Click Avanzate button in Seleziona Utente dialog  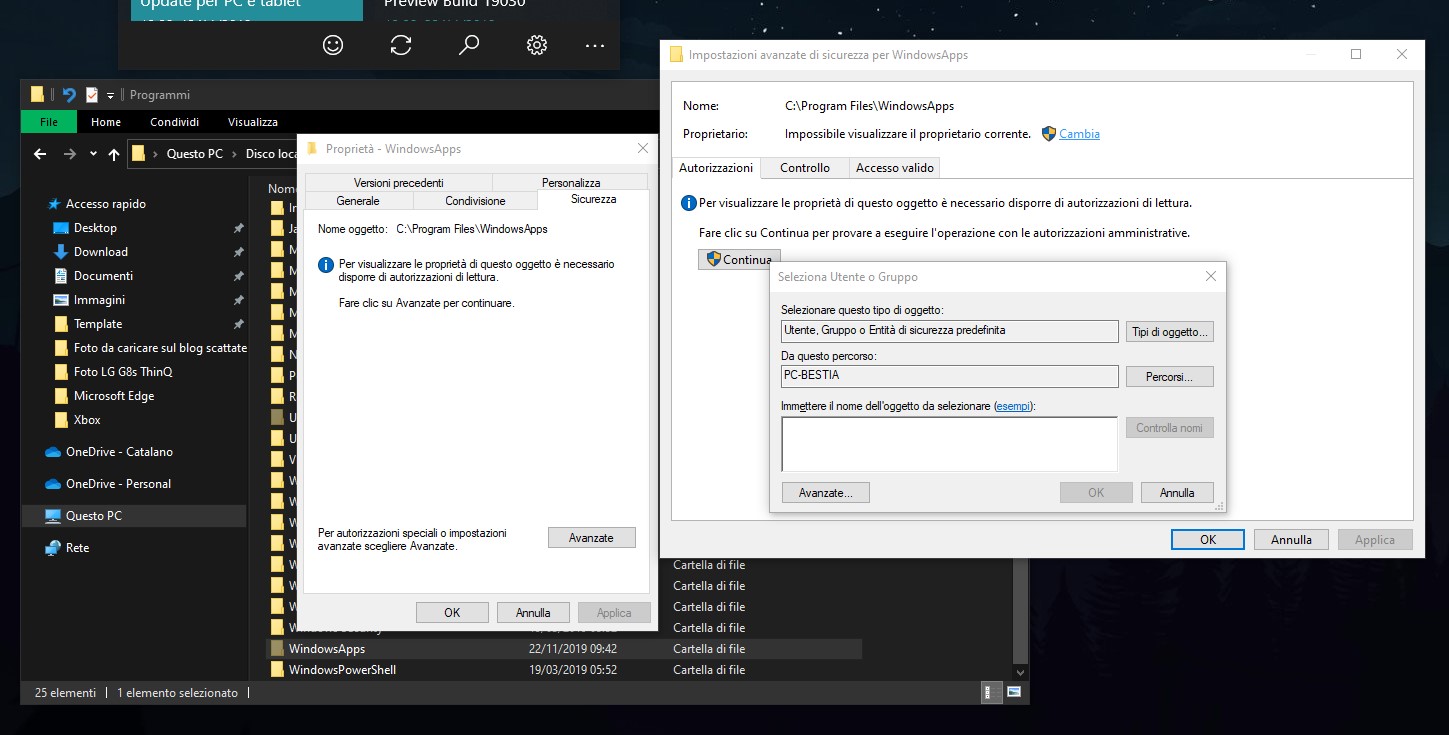826,493
